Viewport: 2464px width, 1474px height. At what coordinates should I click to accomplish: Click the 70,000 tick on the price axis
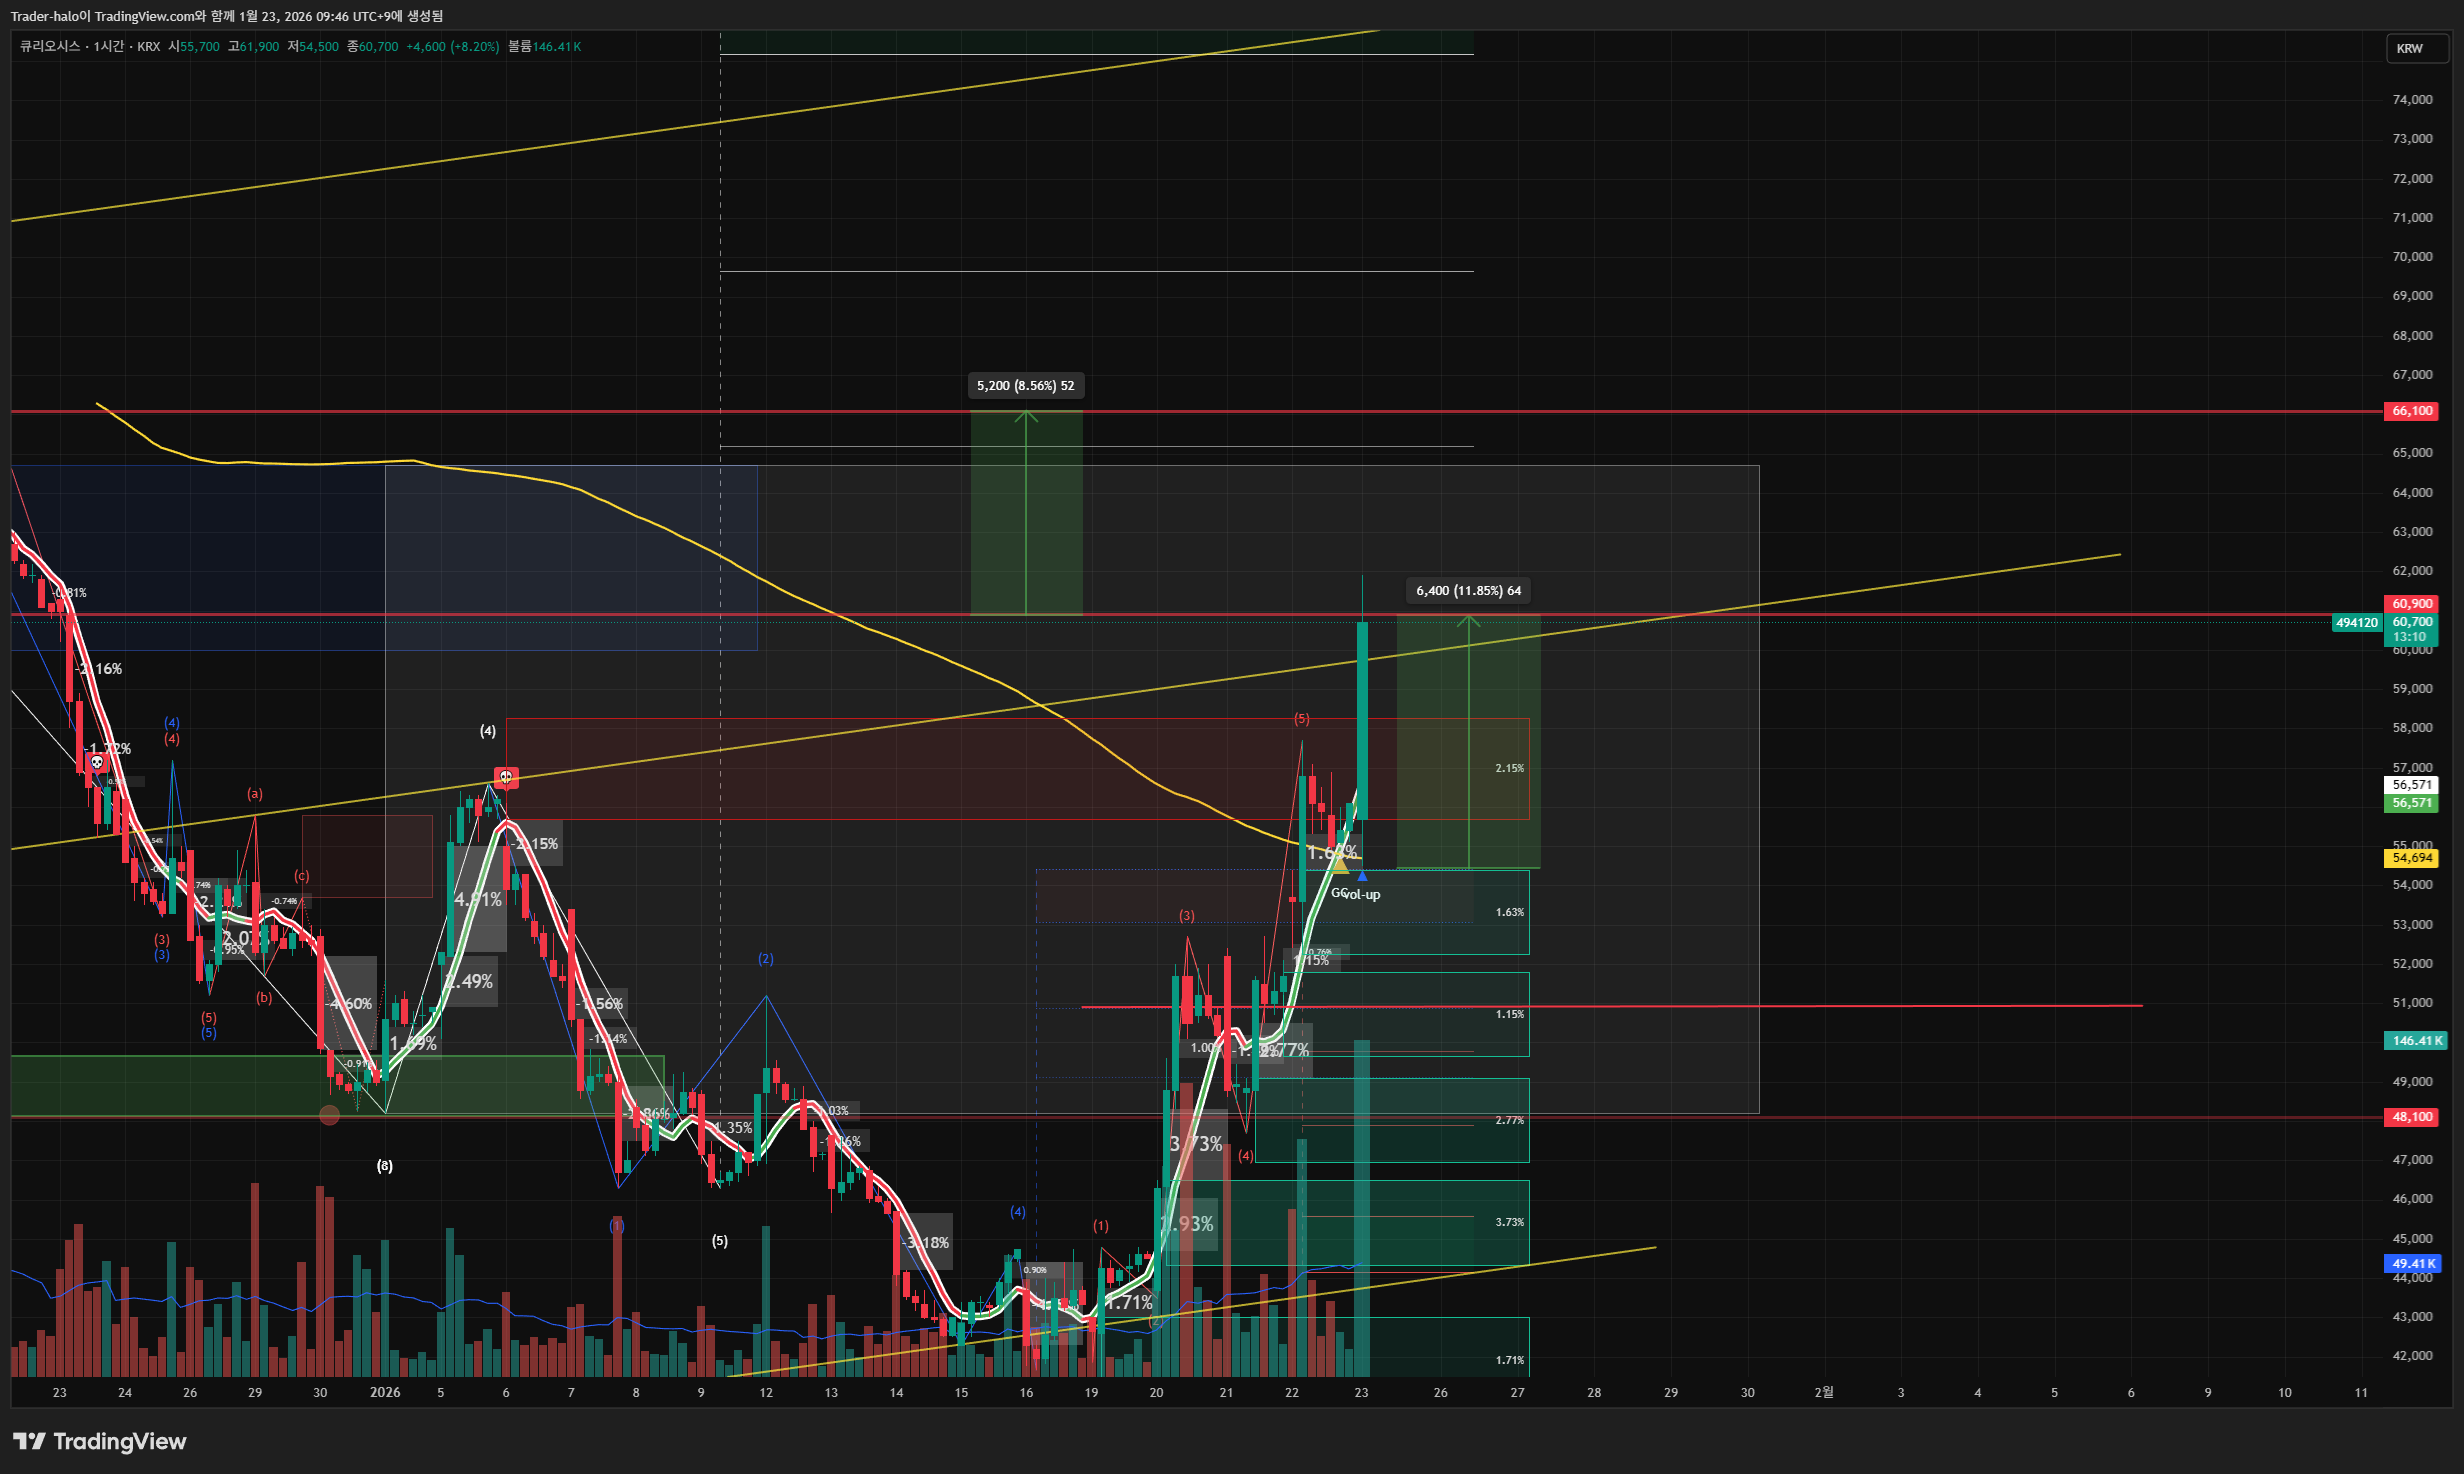(x=2412, y=257)
